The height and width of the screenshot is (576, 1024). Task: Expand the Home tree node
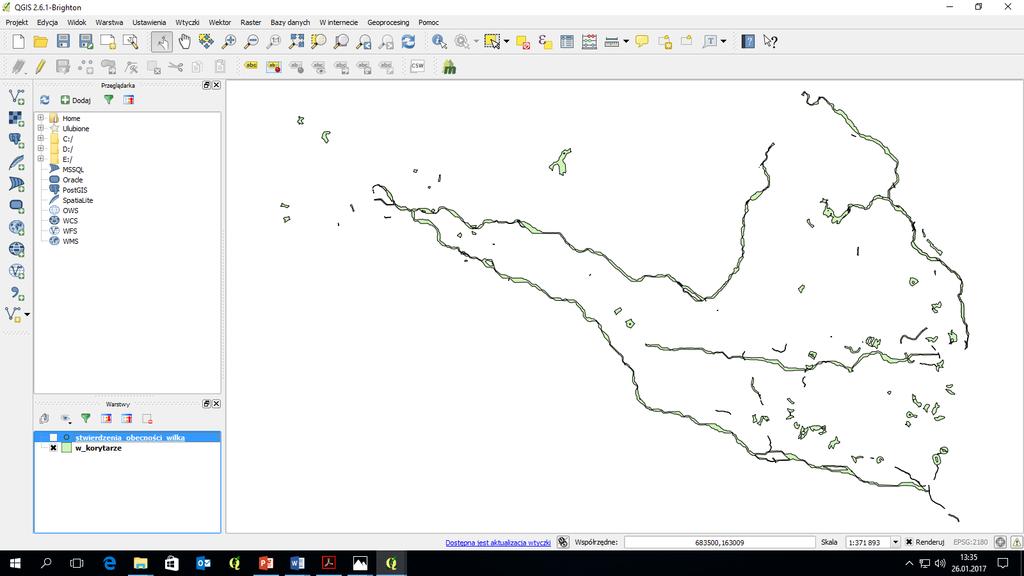click(x=40, y=118)
